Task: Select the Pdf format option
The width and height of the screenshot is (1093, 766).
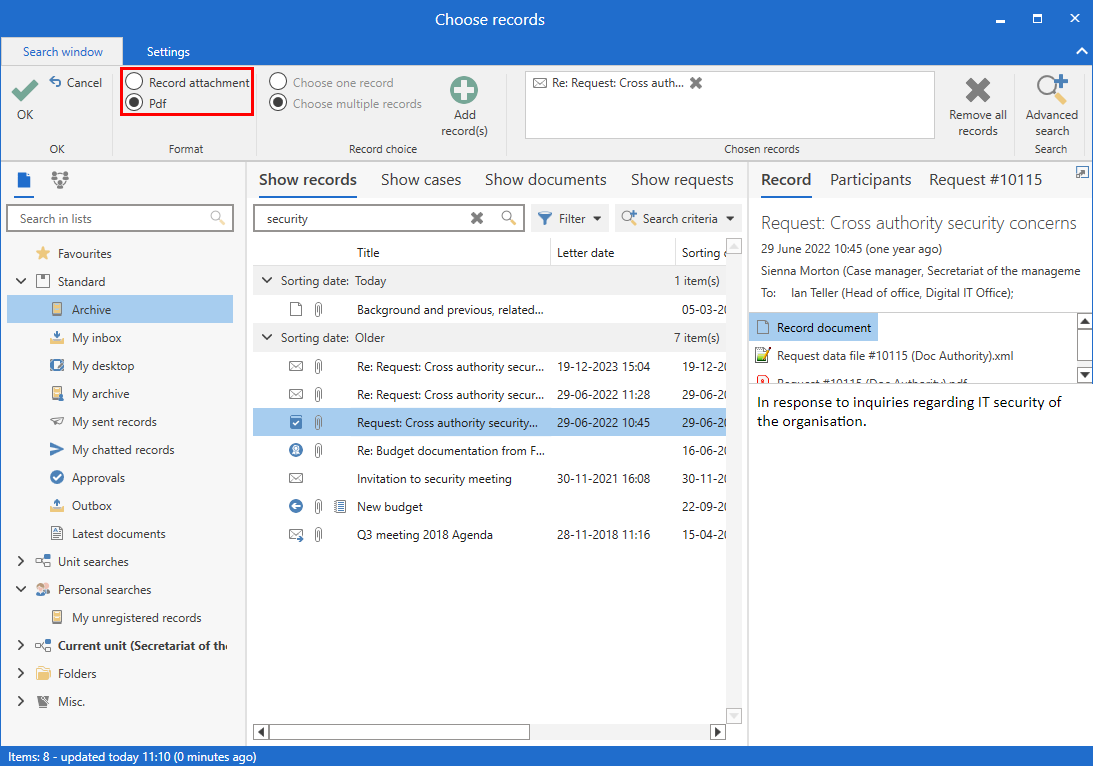Action: [x=134, y=103]
